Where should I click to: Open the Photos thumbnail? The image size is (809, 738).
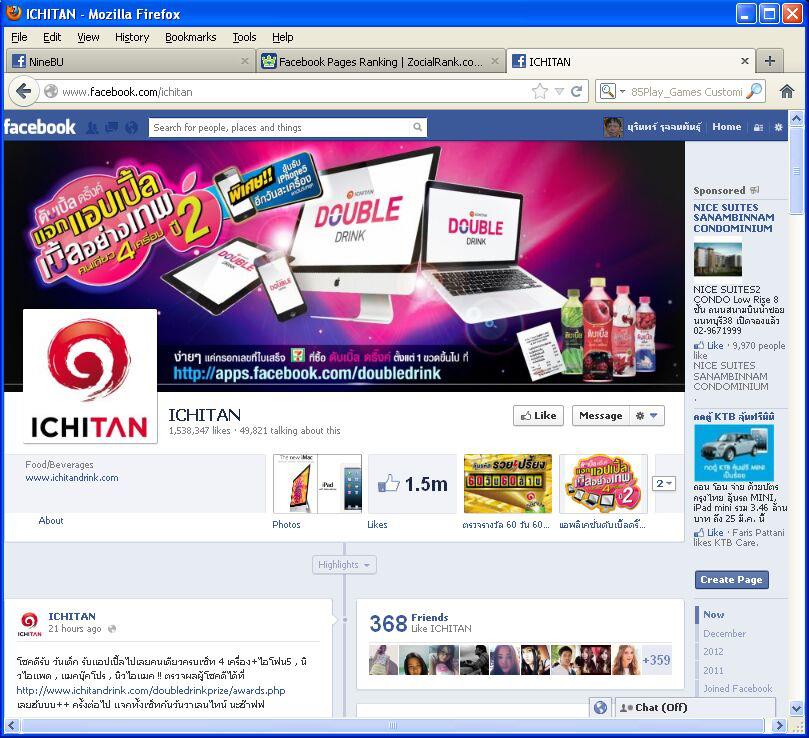pos(317,484)
